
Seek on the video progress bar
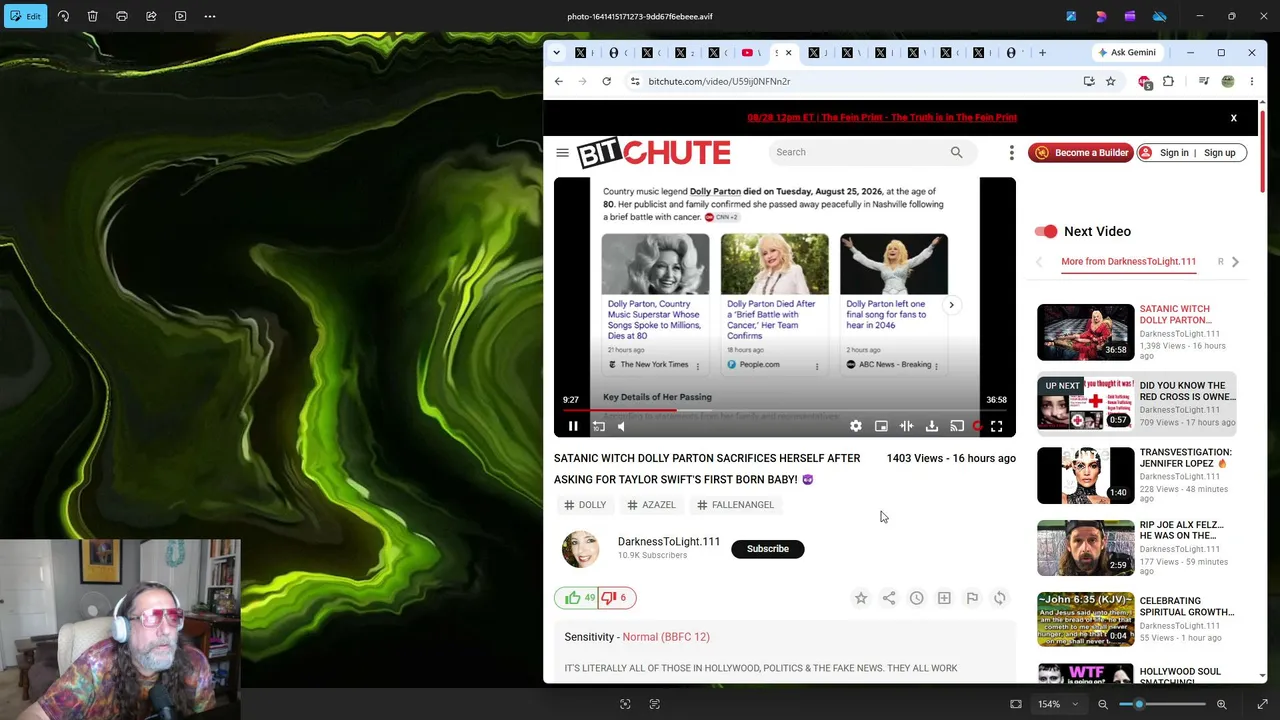point(785,410)
